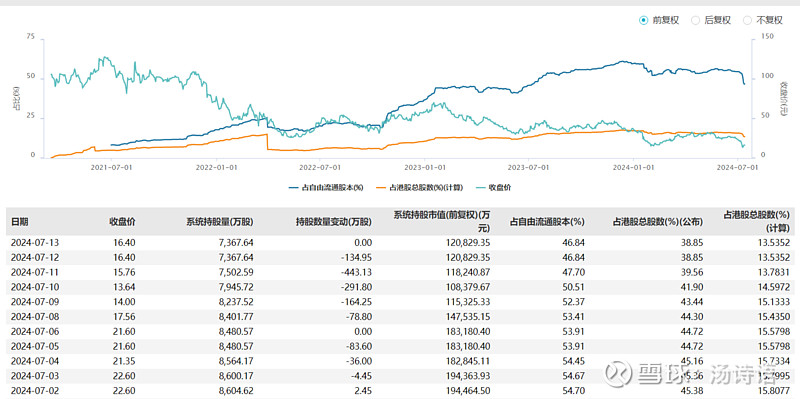Sort by the 收盘价 column header
The image size is (800, 399).
point(122,222)
